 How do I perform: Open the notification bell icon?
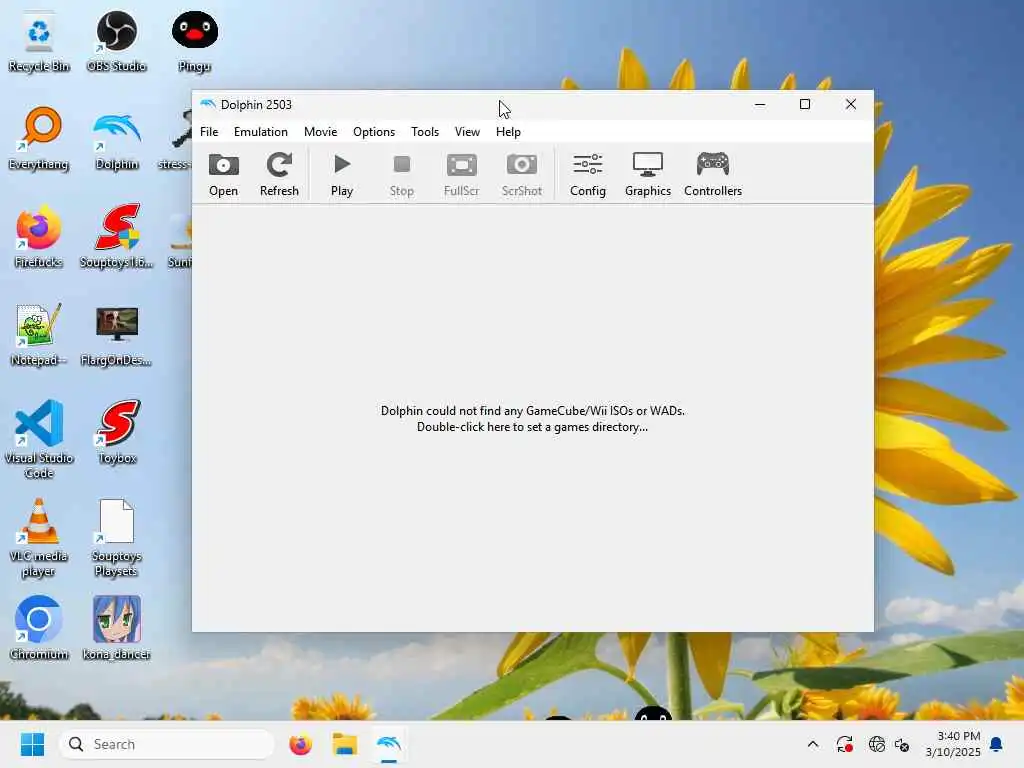(x=997, y=744)
